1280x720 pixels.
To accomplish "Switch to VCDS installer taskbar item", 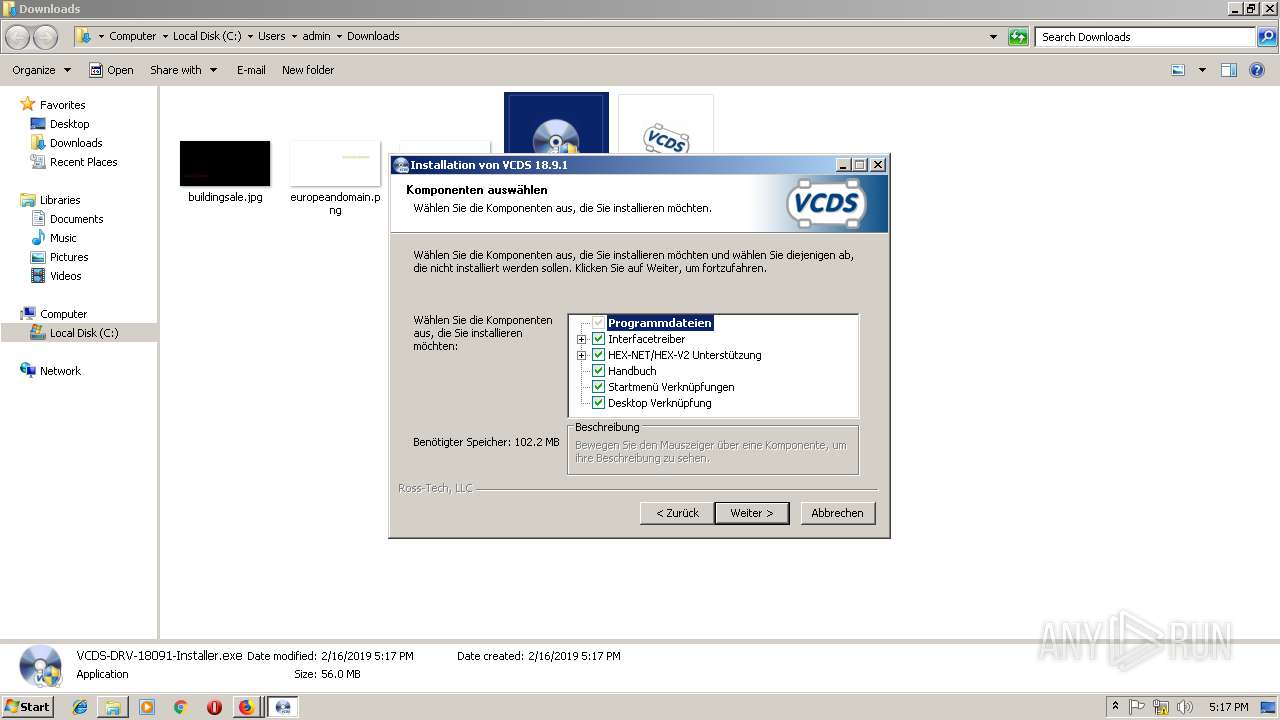I will [283, 707].
